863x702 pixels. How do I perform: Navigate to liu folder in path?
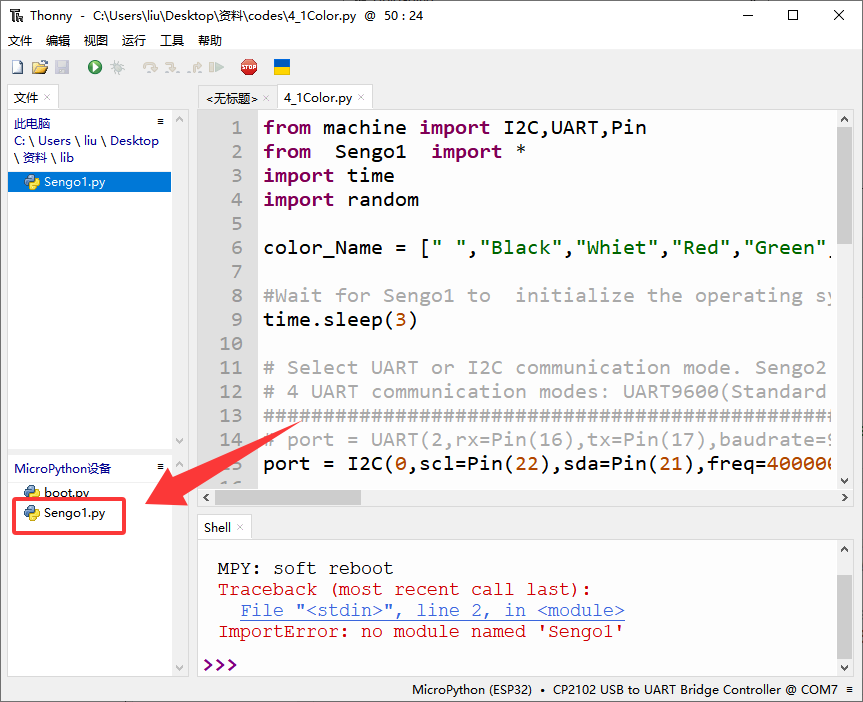tap(90, 141)
